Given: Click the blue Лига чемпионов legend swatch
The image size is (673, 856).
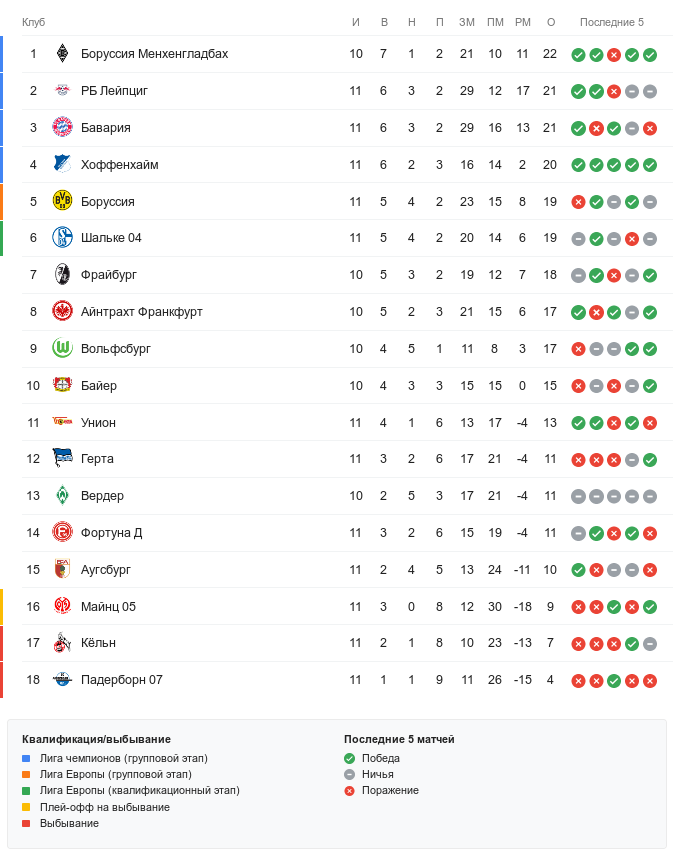Looking at the screenshot, I should [x=26, y=758].
